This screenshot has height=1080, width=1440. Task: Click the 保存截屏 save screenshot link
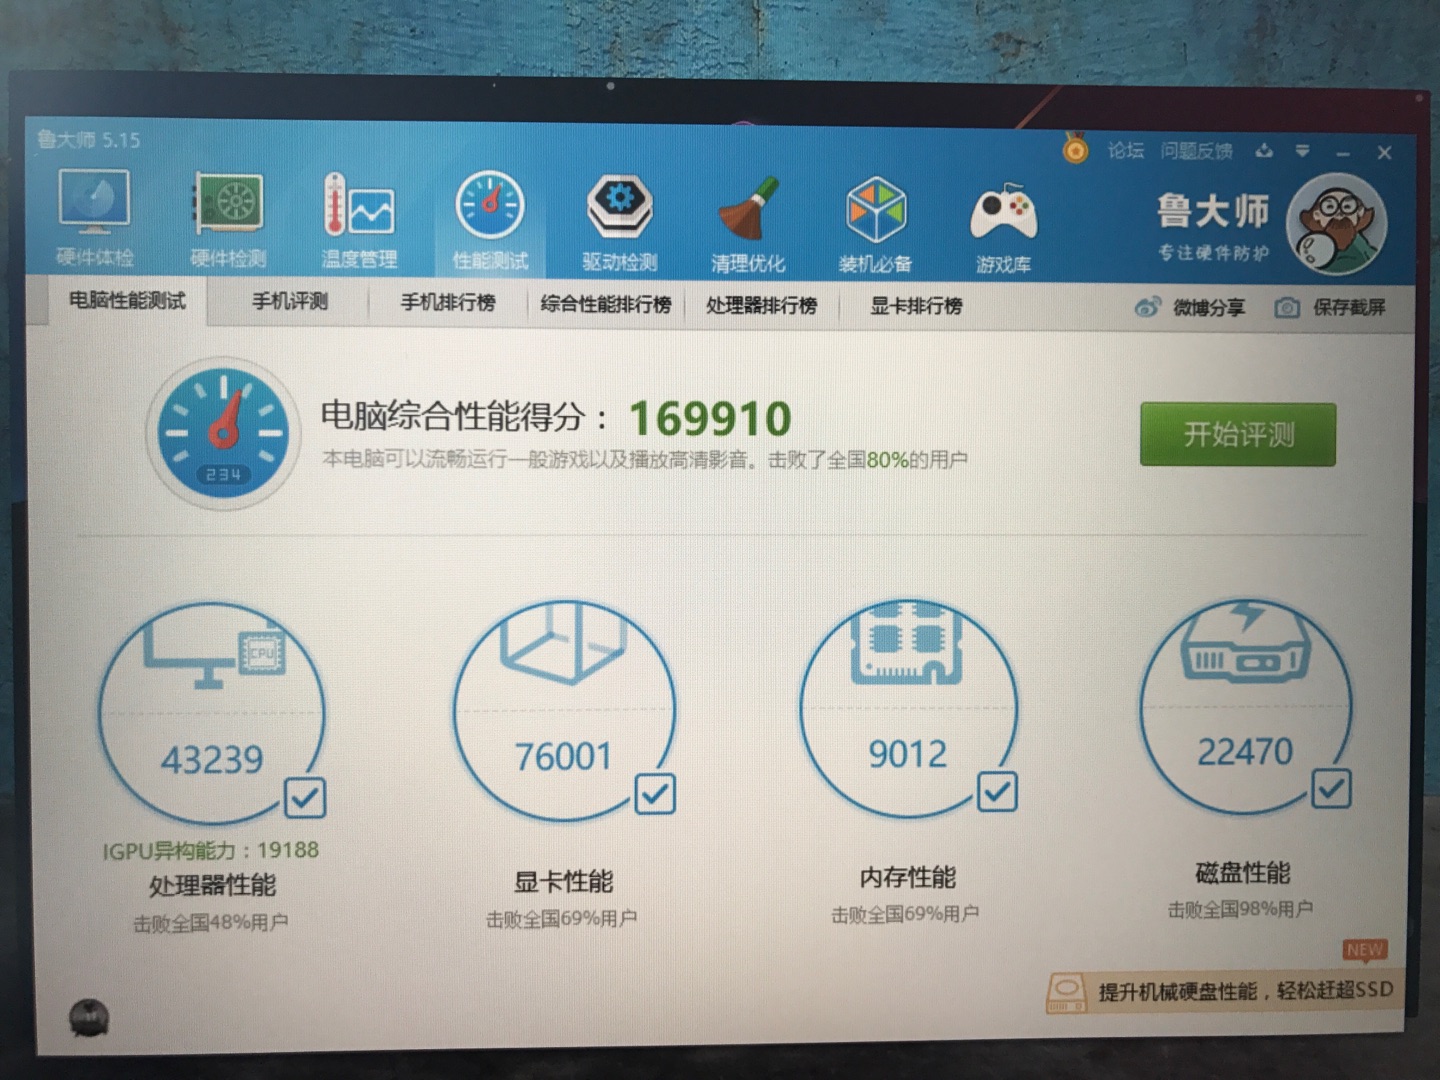pos(1349,307)
